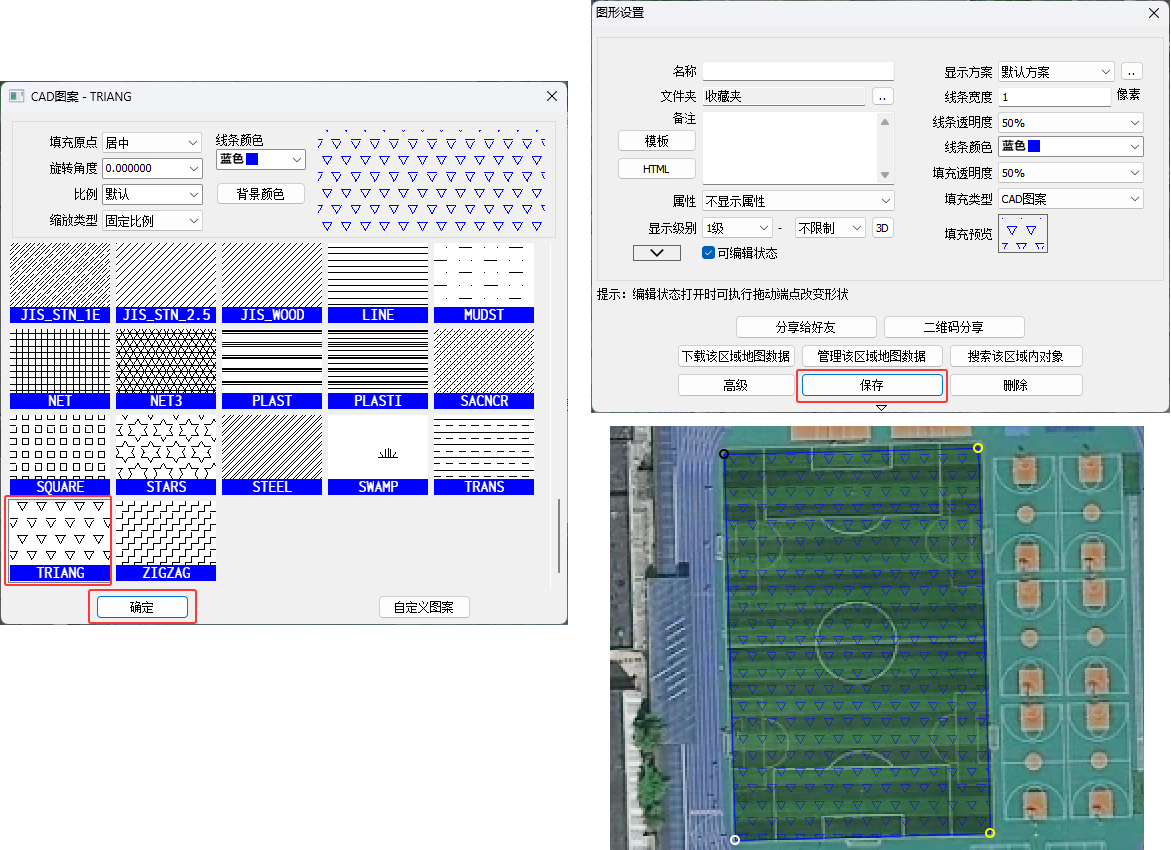Click 确定 in CAD图案 dialog

point(142,607)
